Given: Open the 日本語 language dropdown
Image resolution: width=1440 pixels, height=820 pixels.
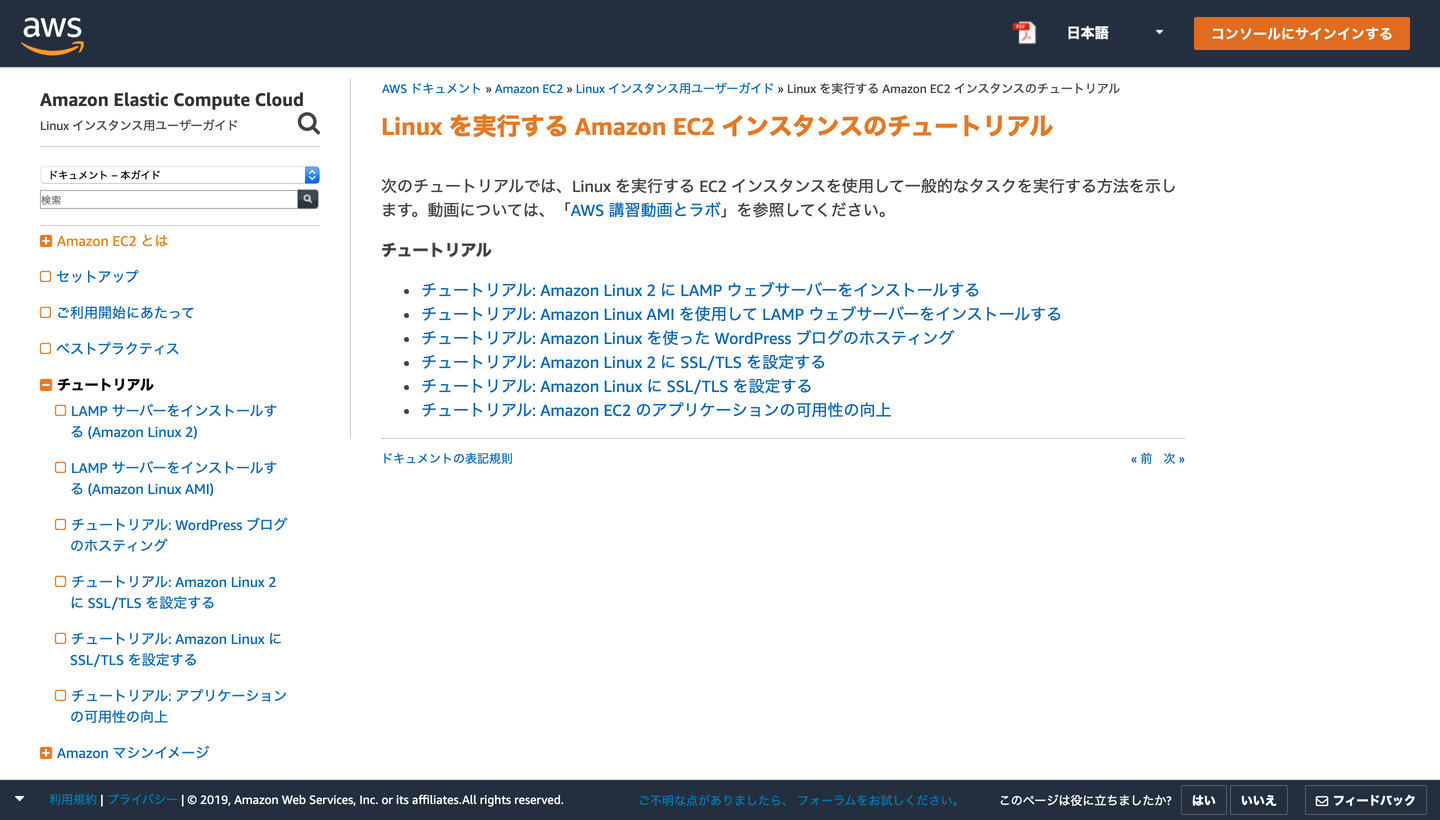Looking at the screenshot, I should coord(1113,33).
